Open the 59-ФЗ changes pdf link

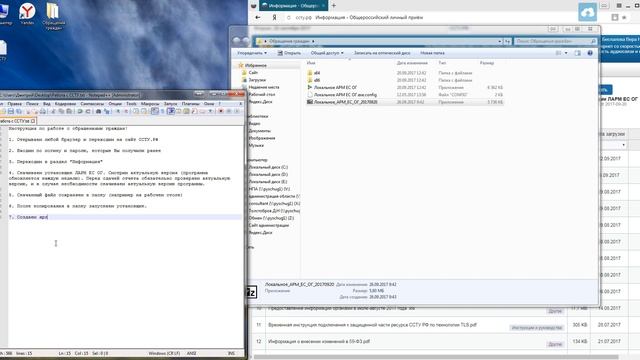coord(319,341)
